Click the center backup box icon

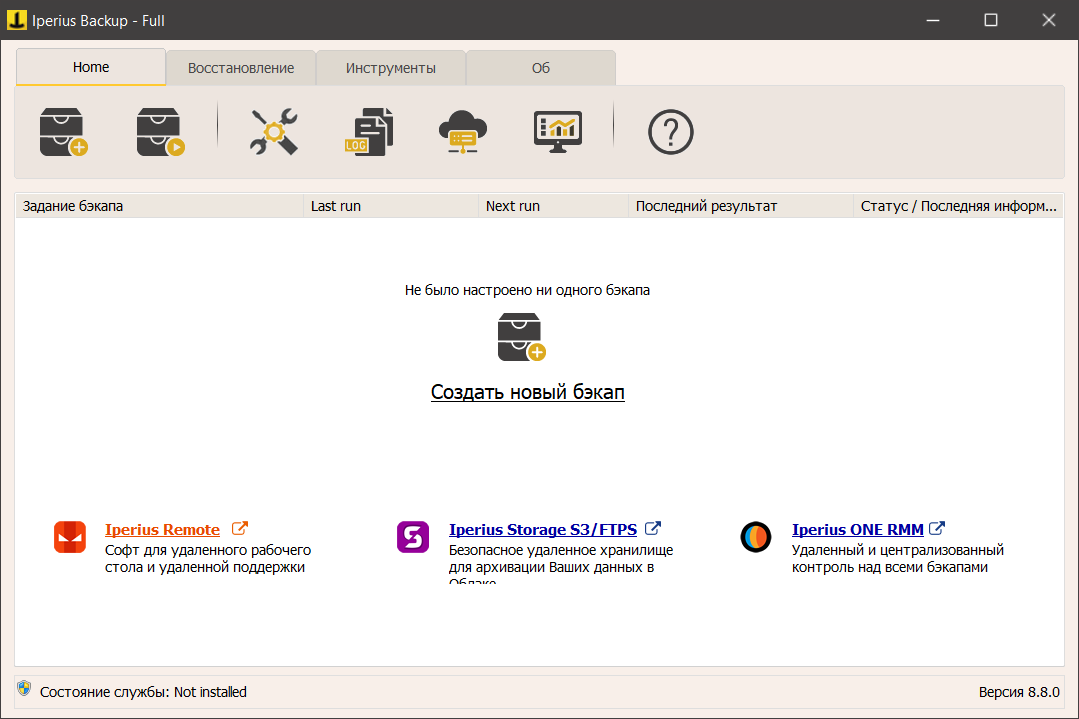(521, 337)
